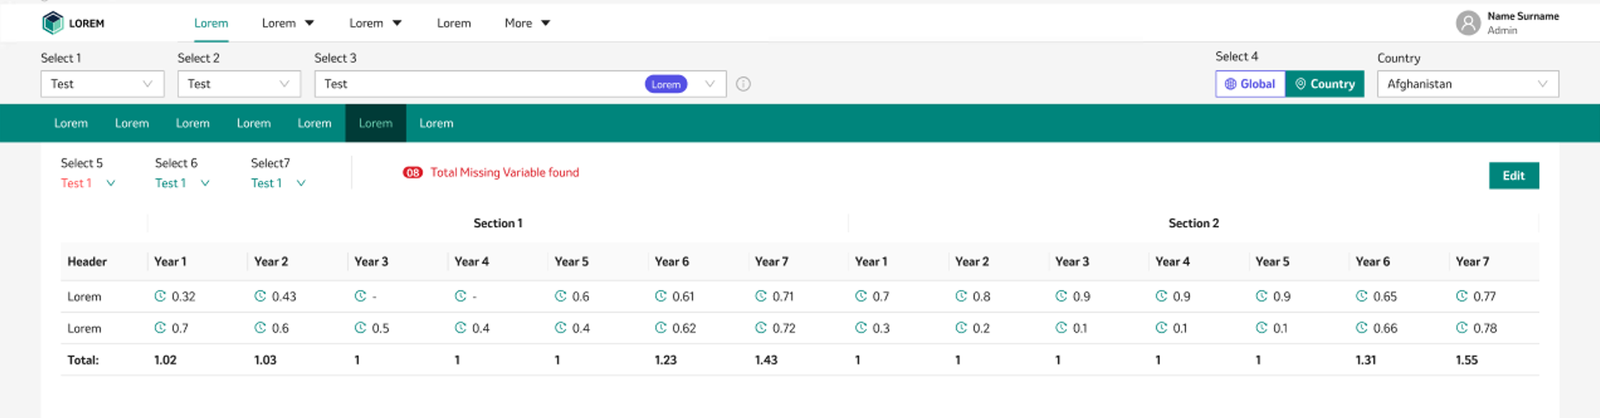Screen dimensions: 1600x418
Task: Expand the Select 6 Test 1 dropdown
Action: pos(182,183)
